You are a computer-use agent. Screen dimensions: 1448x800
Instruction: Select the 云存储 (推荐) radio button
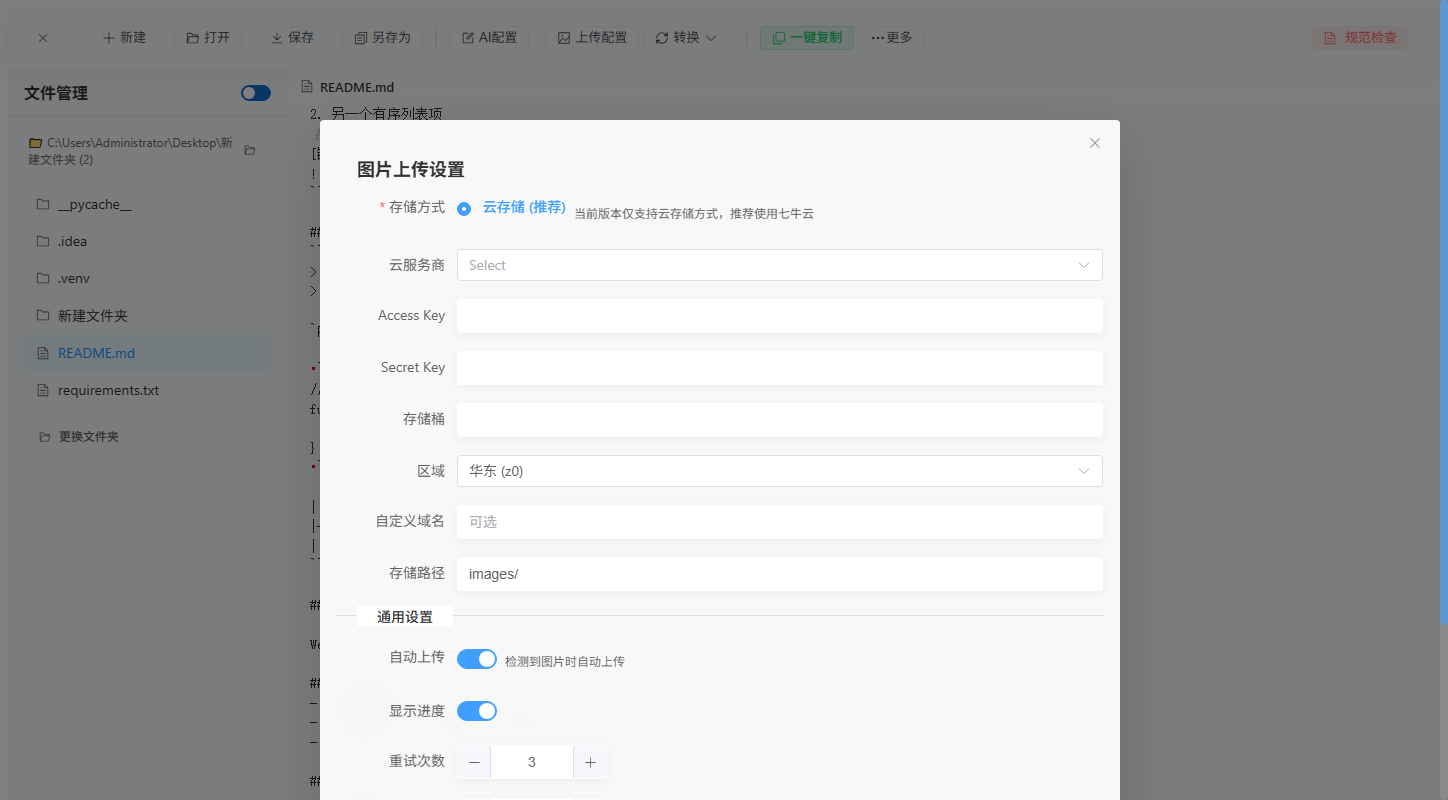(464, 209)
